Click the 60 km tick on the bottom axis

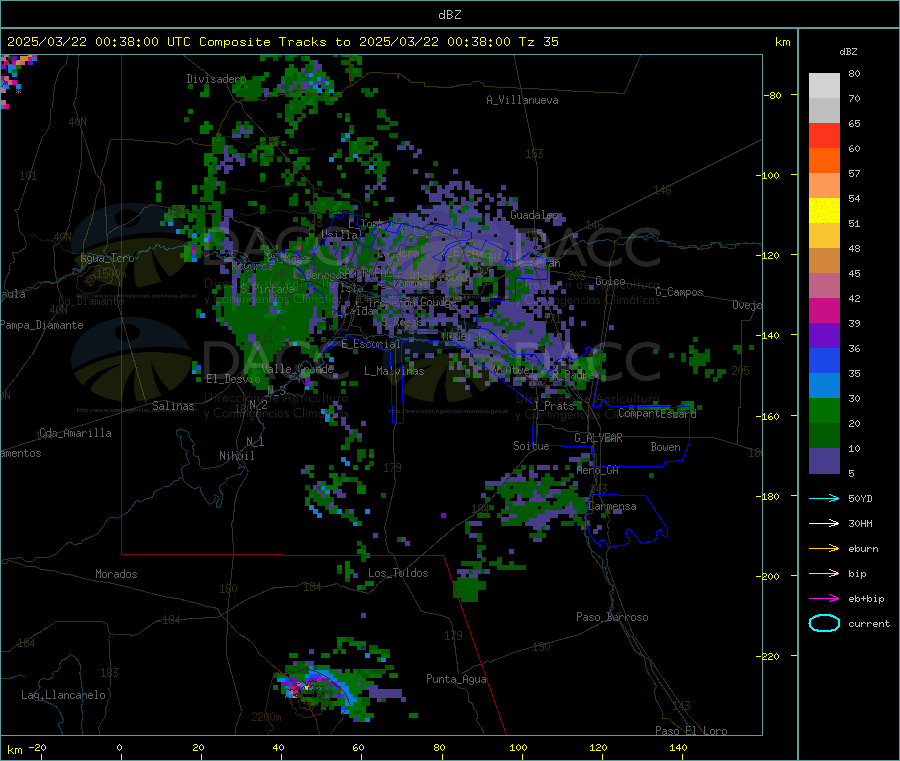pyautogui.click(x=359, y=748)
